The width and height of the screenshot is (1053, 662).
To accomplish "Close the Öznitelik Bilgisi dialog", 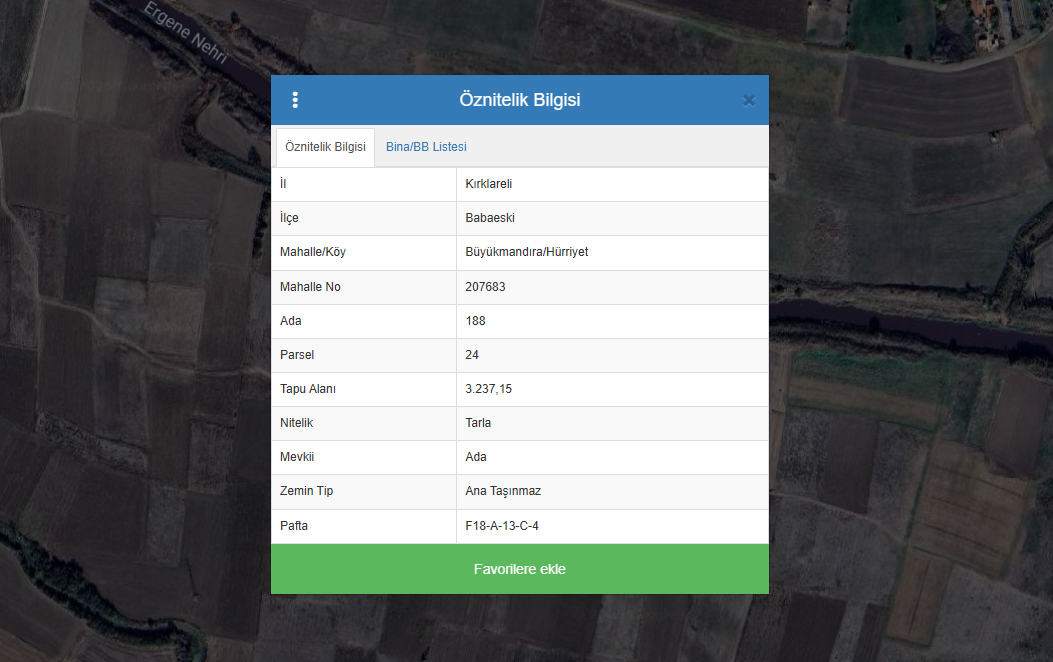I will pos(748,100).
